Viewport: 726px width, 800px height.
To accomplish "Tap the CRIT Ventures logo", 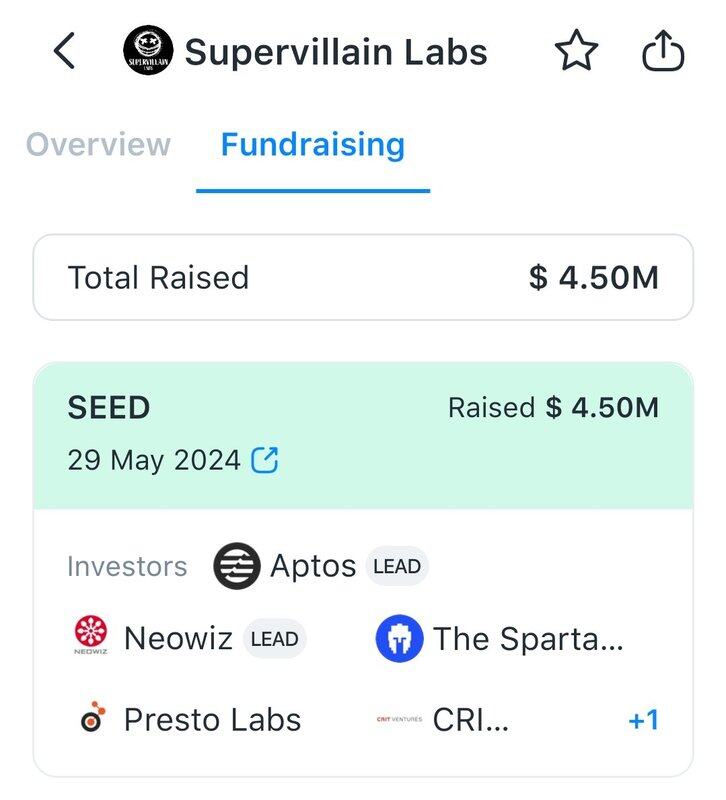I will pos(399,719).
